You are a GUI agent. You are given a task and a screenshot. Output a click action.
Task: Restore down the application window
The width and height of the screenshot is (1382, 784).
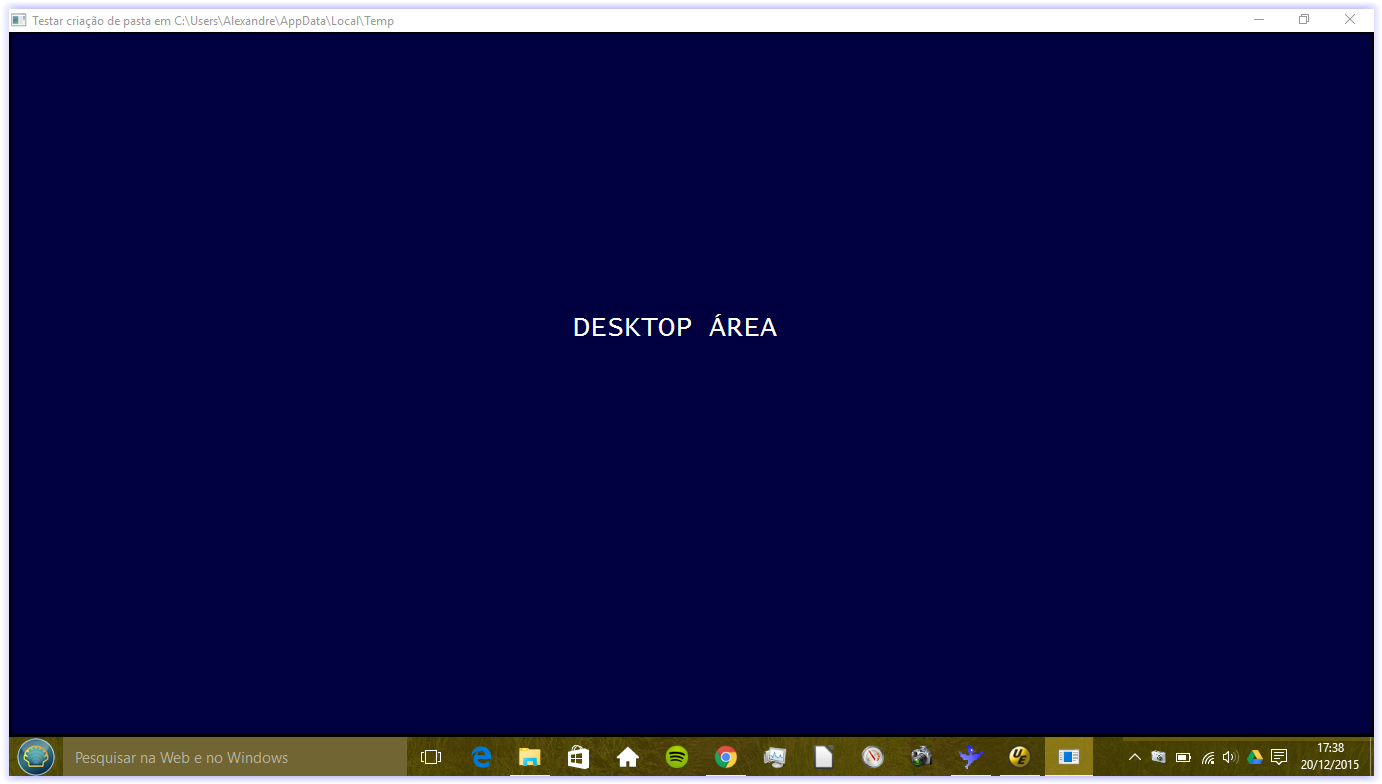(x=1304, y=19)
